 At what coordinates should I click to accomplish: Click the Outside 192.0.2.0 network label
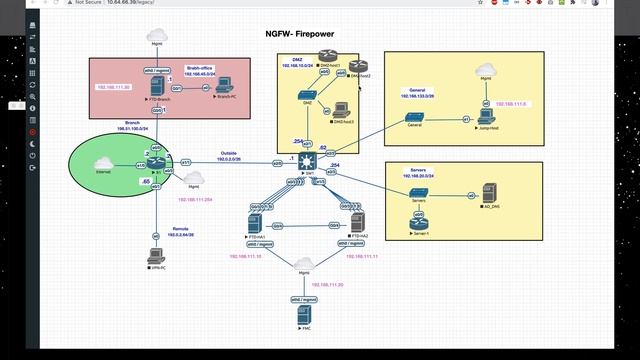[x=229, y=156]
